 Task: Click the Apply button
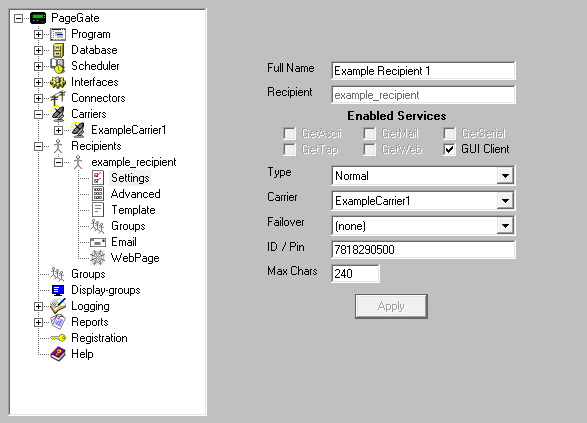point(391,306)
